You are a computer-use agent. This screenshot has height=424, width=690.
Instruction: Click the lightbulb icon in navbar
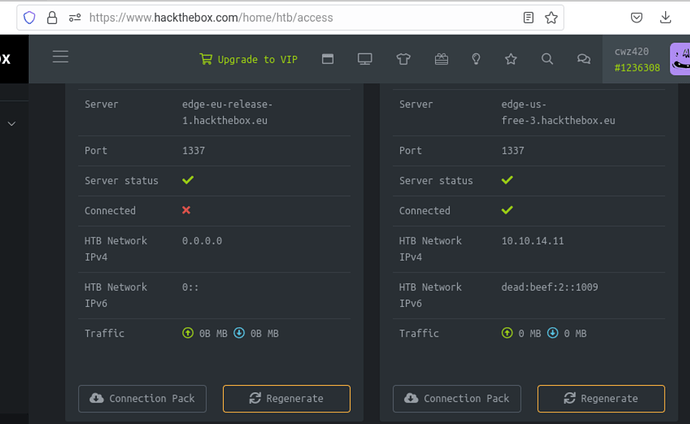(475, 59)
